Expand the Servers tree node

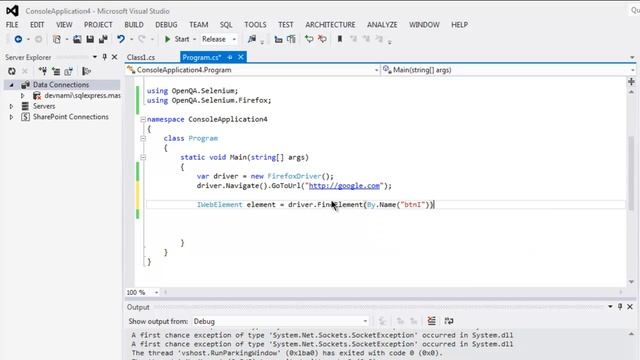pos(11,106)
